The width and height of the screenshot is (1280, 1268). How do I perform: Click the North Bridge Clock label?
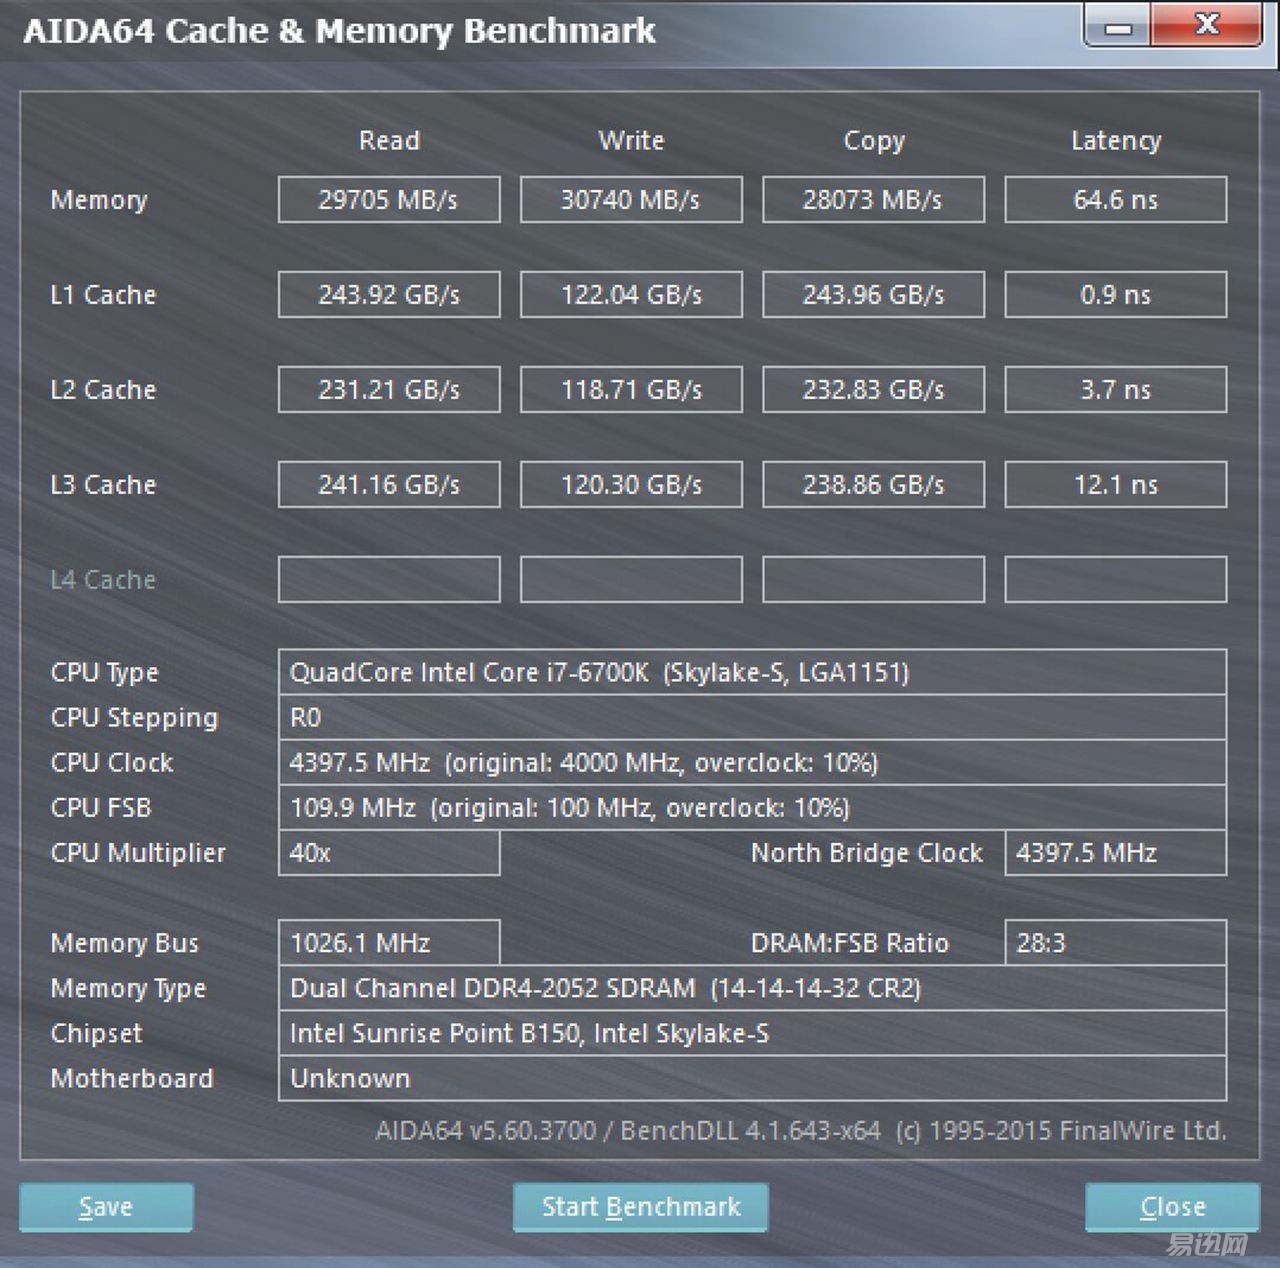pyautogui.click(x=867, y=853)
